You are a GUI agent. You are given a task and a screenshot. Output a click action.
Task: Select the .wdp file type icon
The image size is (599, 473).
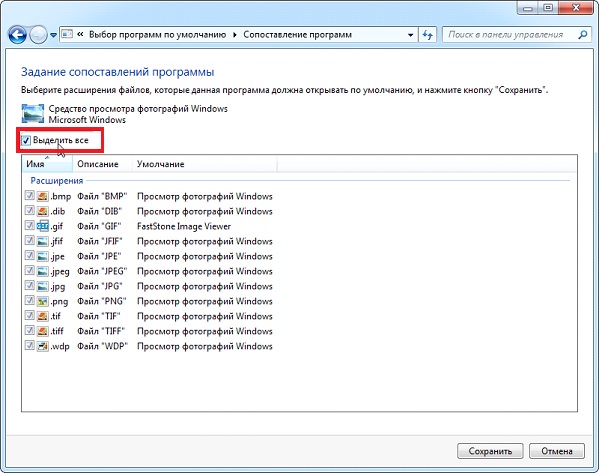pos(43,346)
